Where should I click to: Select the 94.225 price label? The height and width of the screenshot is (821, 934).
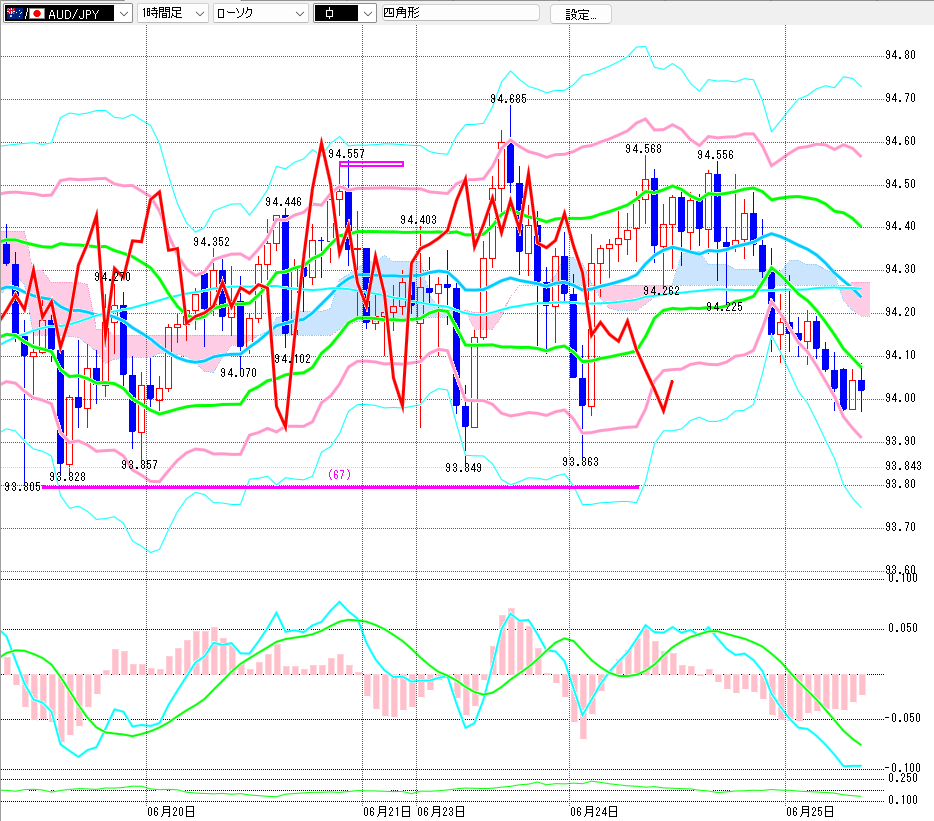click(724, 307)
